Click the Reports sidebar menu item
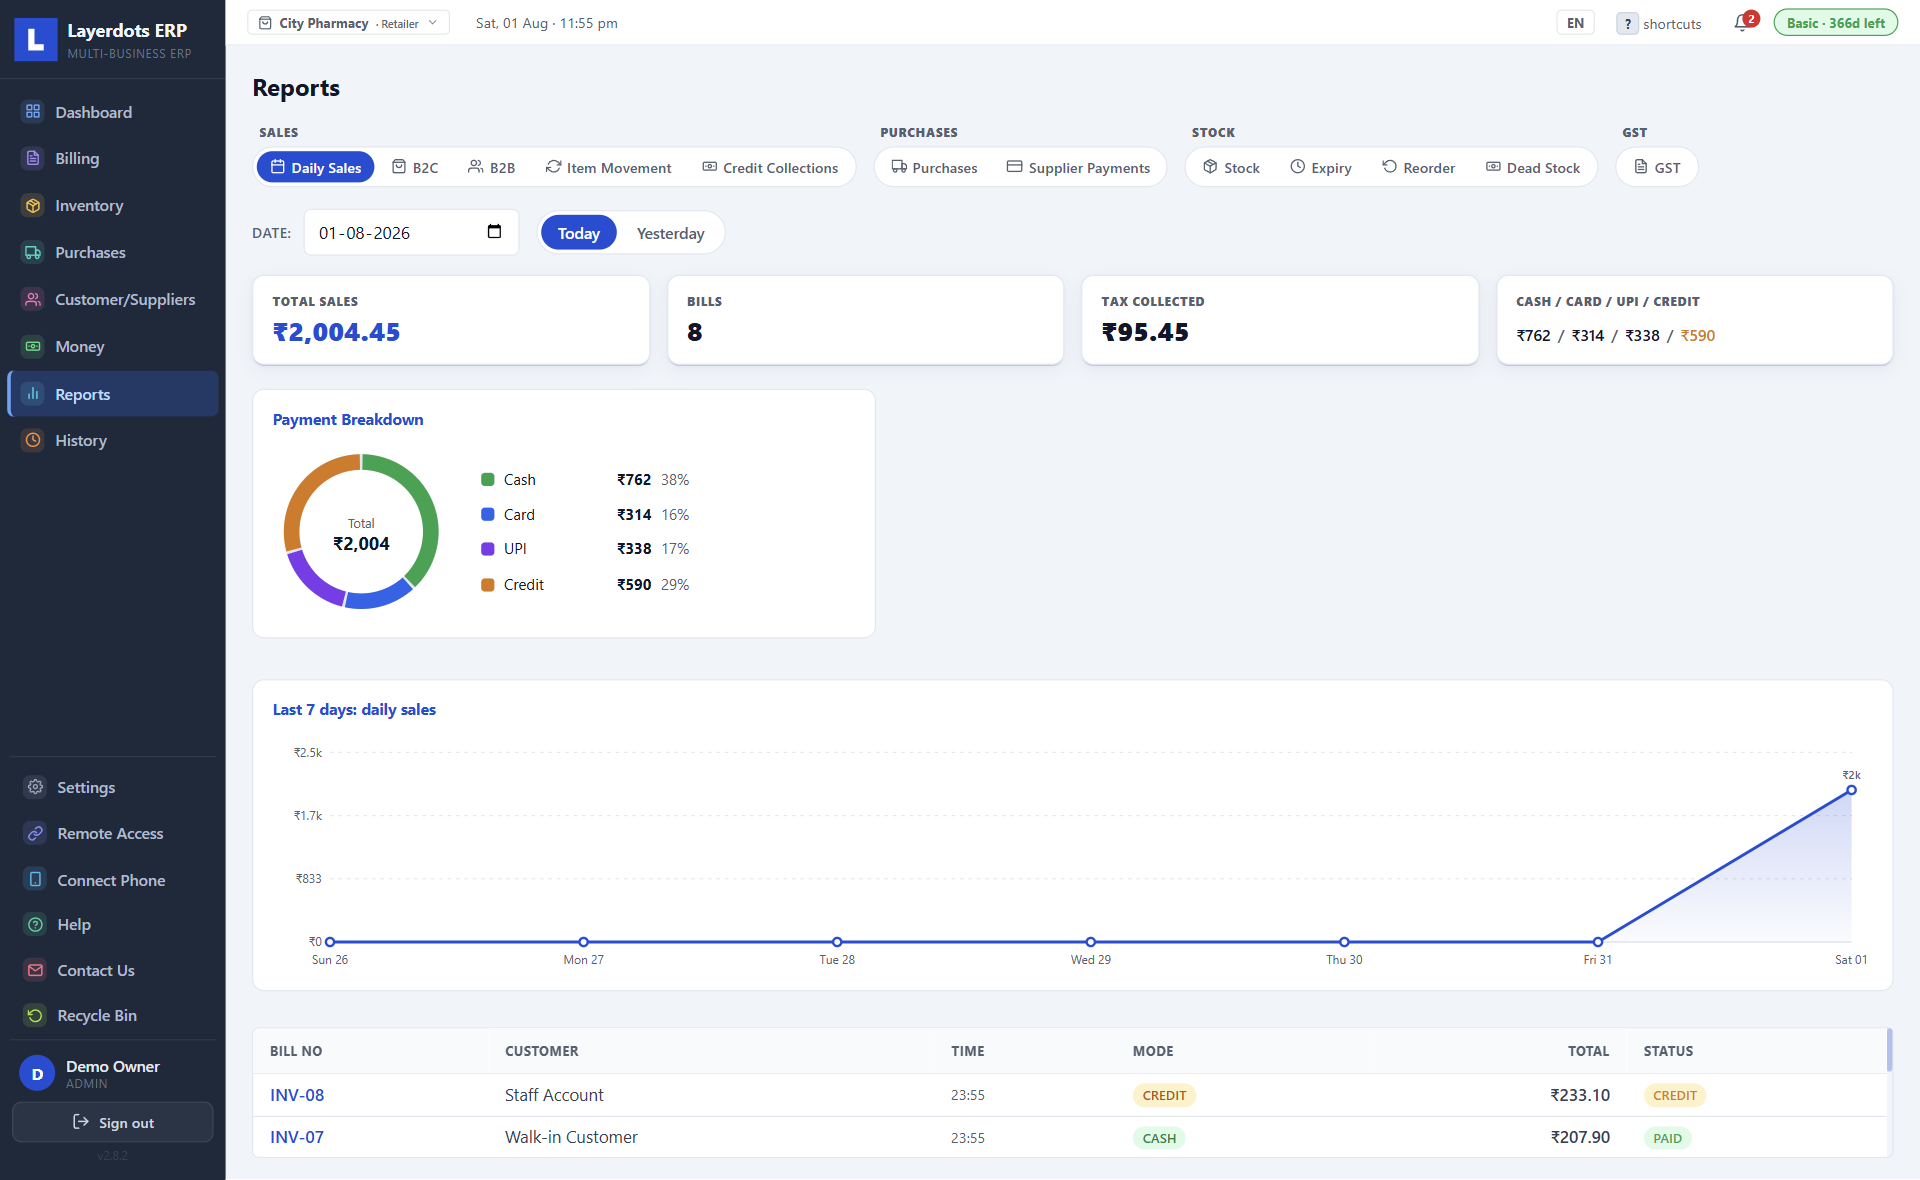The width and height of the screenshot is (1920, 1180). 113,394
